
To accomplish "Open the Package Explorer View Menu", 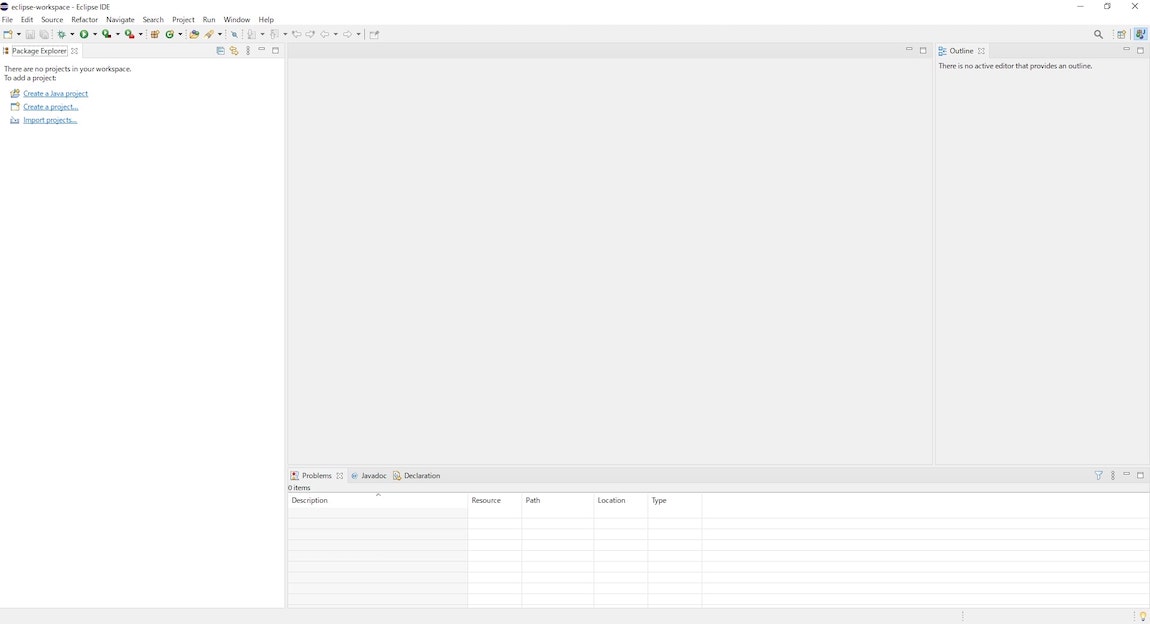I will tap(248, 51).
